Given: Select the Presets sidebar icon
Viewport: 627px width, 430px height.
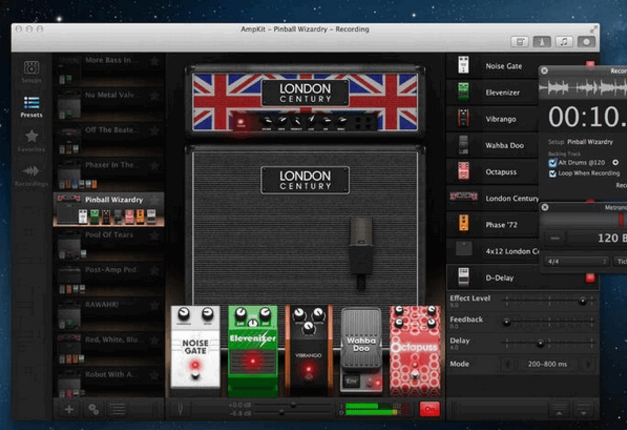Looking at the screenshot, I should tap(31, 106).
